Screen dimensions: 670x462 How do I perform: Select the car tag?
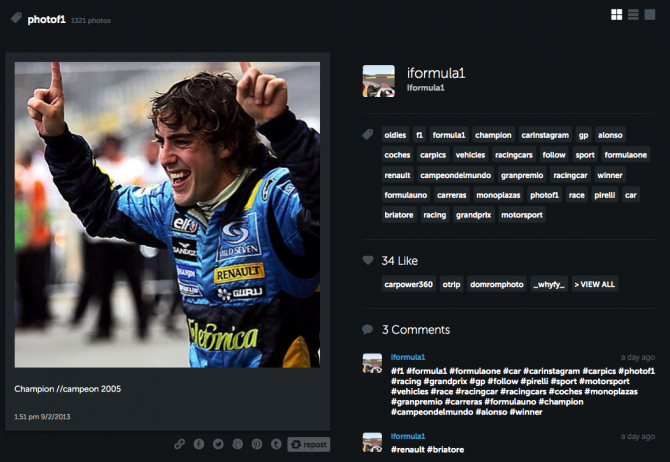pos(631,195)
